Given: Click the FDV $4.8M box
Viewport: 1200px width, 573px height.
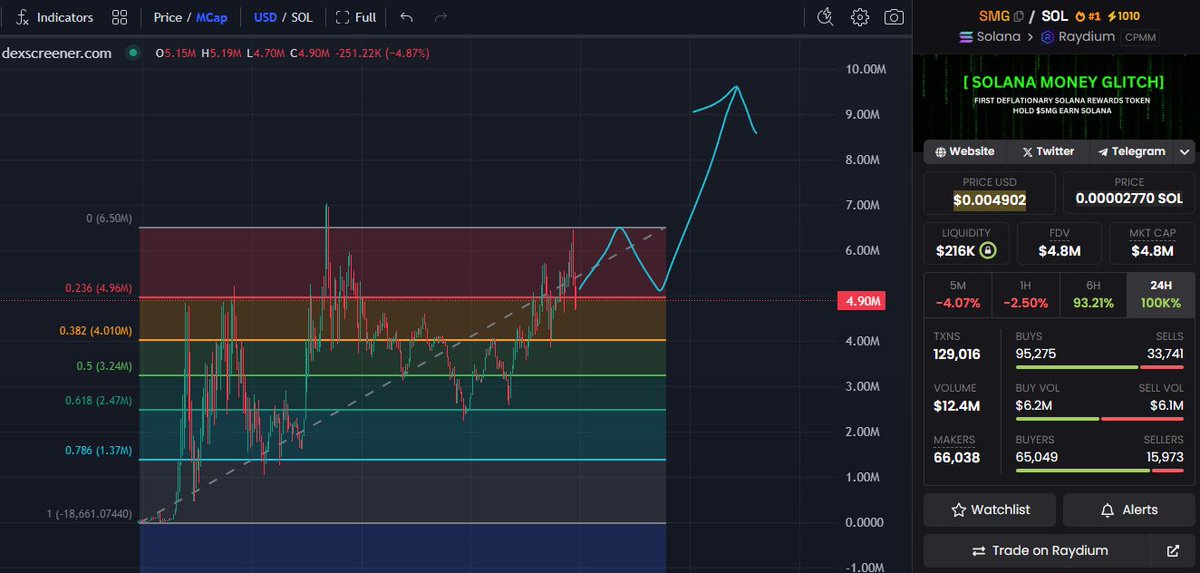Looking at the screenshot, I should coord(1059,243).
